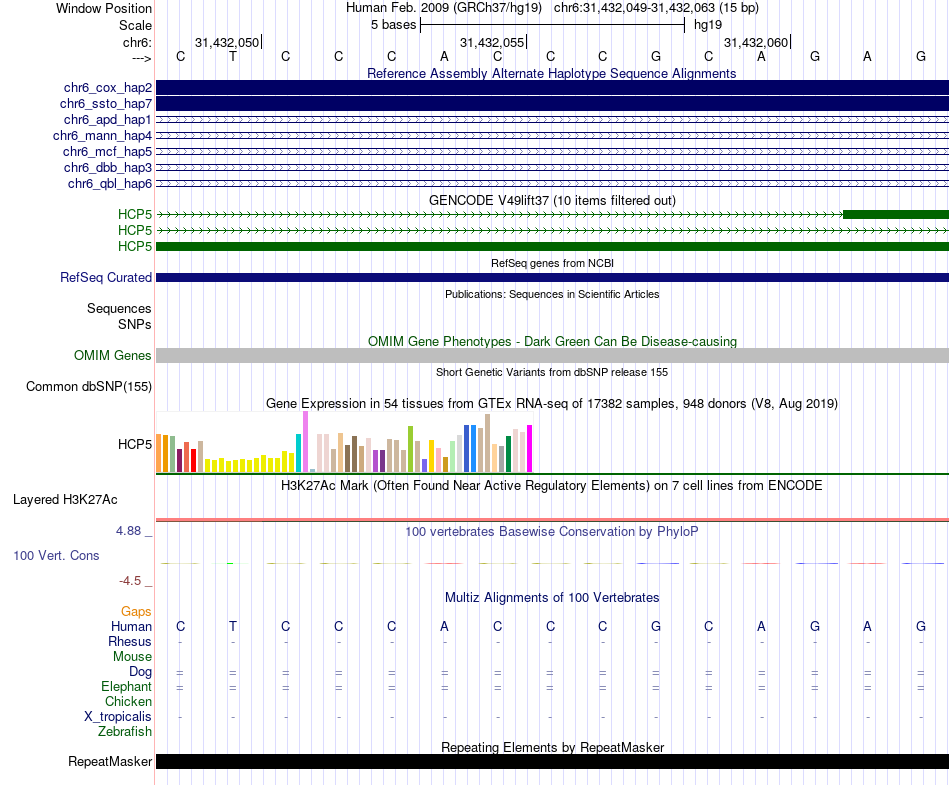Viewport: 950px width, 785px height.
Task: Open Reference Assembly Alternate Haplotype Sequence Alignments title
Action: [552, 73]
